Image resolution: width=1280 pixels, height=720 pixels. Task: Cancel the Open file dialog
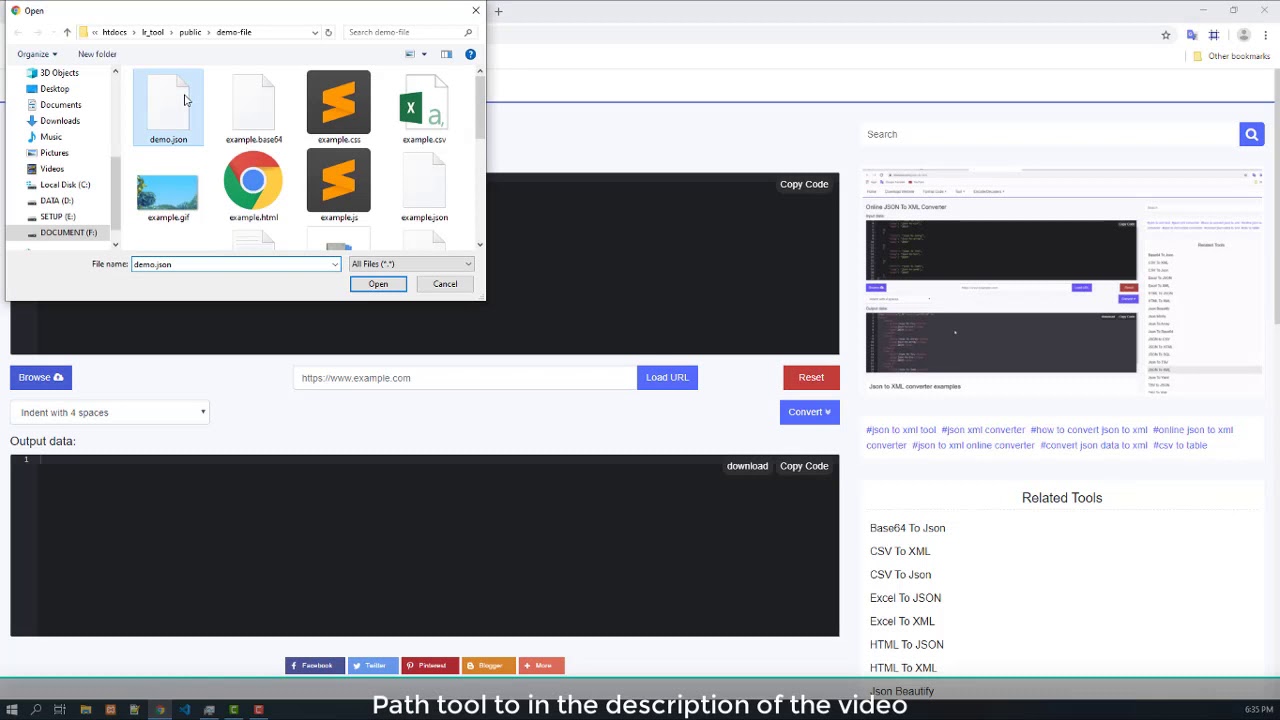click(445, 284)
